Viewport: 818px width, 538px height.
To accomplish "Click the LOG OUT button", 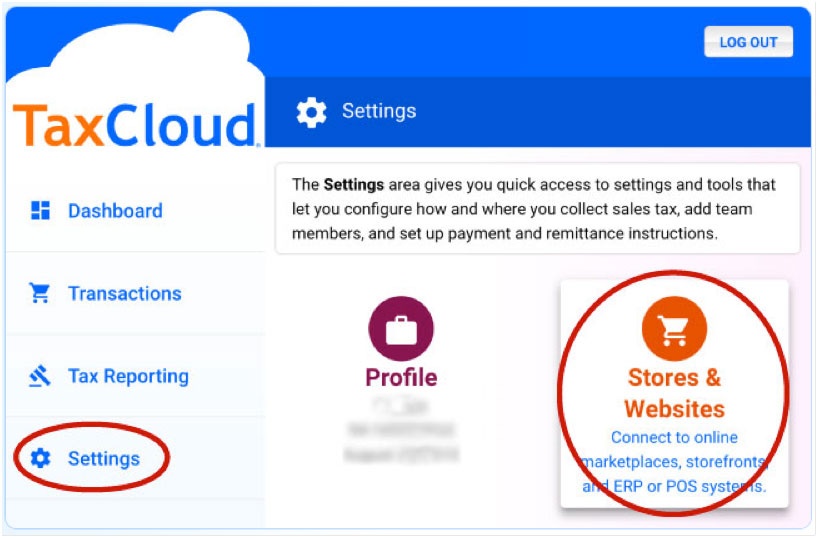I will (x=748, y=42).
